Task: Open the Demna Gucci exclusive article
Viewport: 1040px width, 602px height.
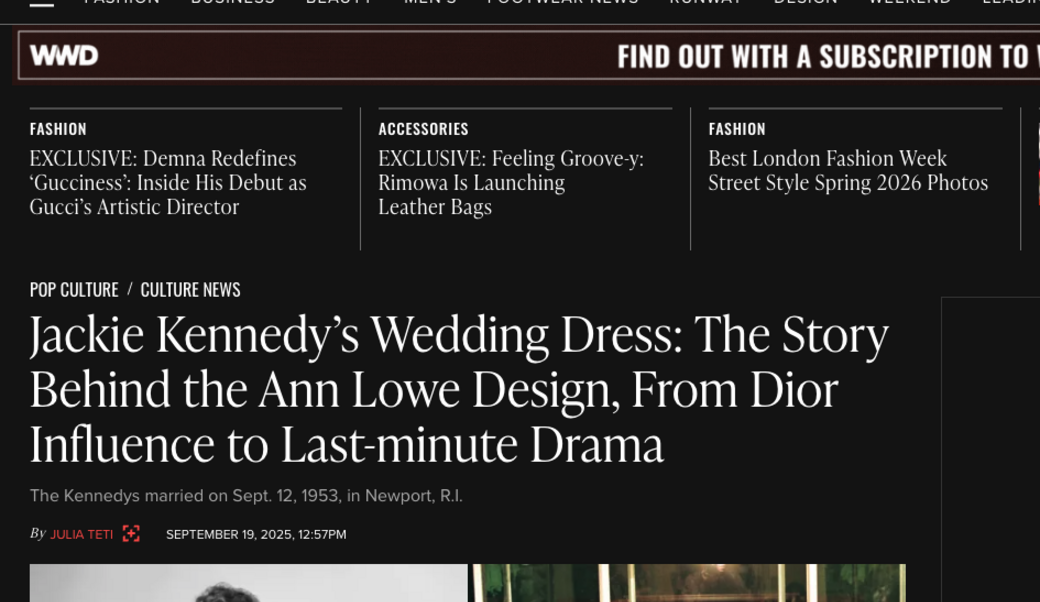Action: tap(167, 182)
